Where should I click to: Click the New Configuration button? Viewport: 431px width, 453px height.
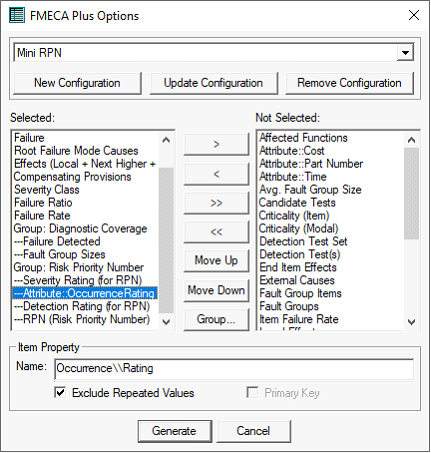coord(77,83)
